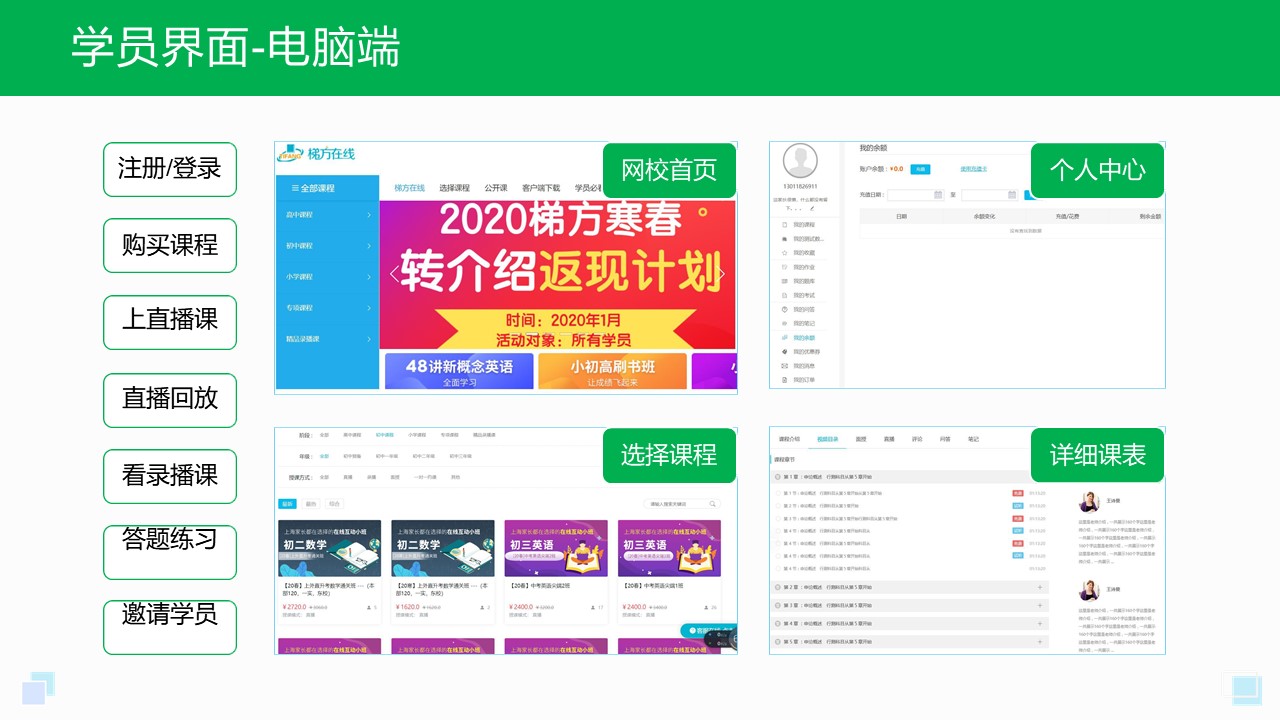Expand chapter 第3章 with plus icon
The width and height of the screenshot is (1280, 720).
[x=1040, y=605]
